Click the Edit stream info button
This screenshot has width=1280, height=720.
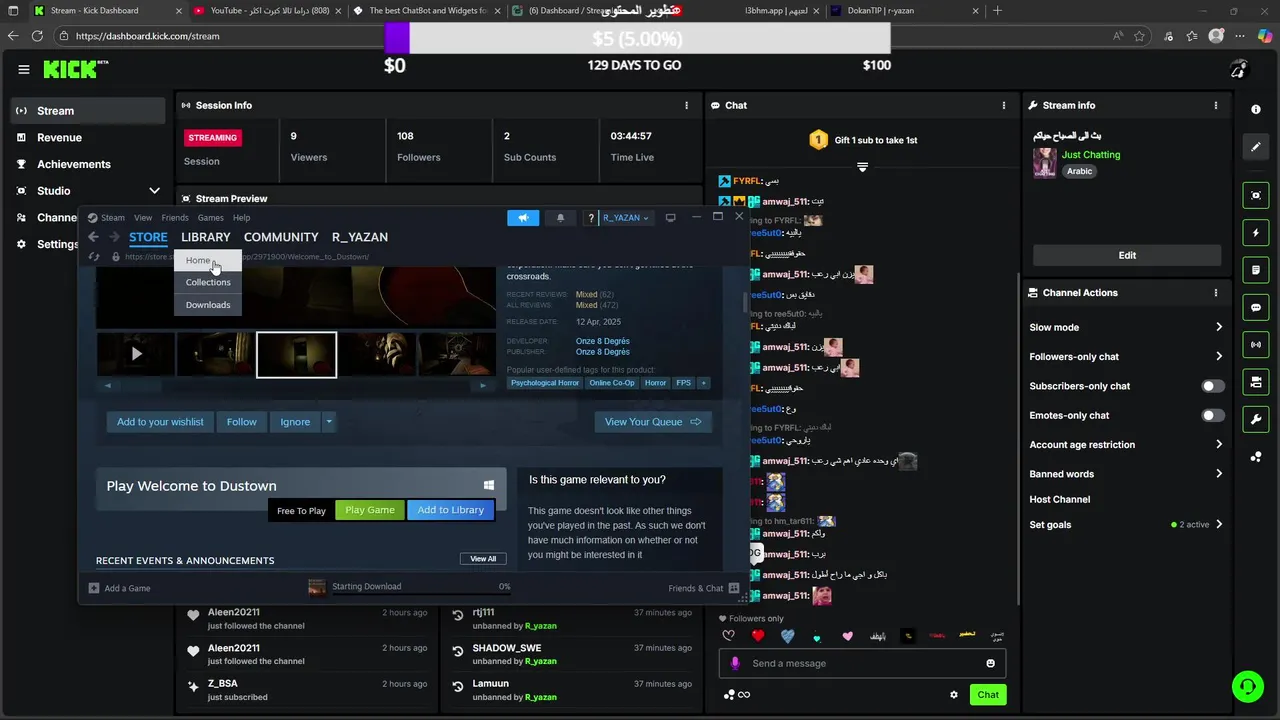[1127, 255]
